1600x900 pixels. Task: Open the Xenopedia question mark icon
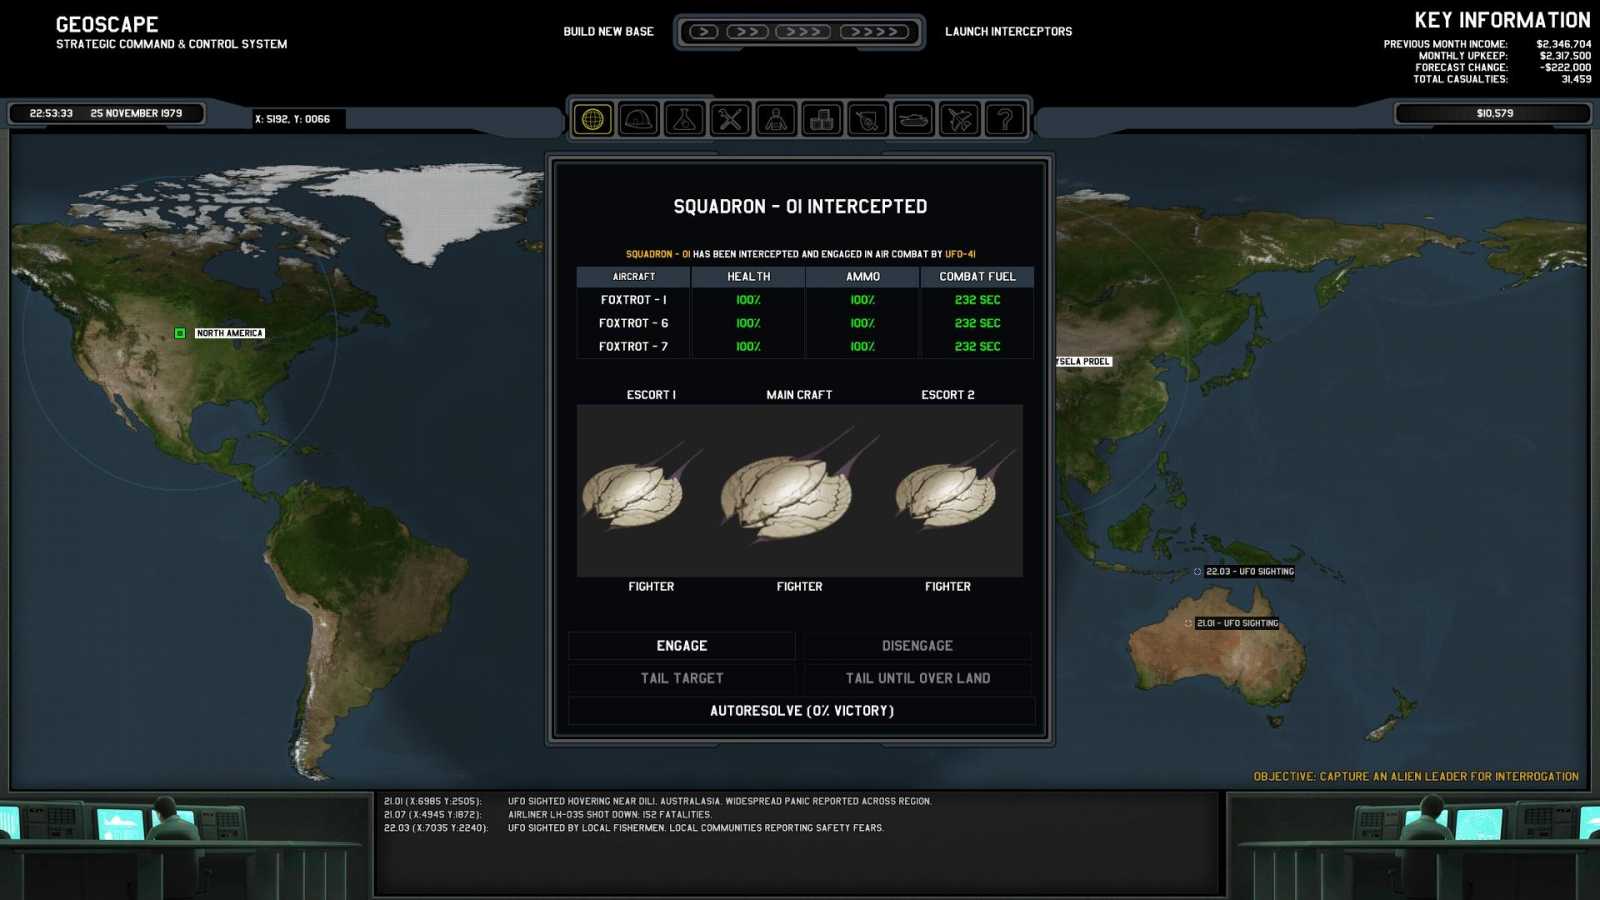coord(1006,120)
